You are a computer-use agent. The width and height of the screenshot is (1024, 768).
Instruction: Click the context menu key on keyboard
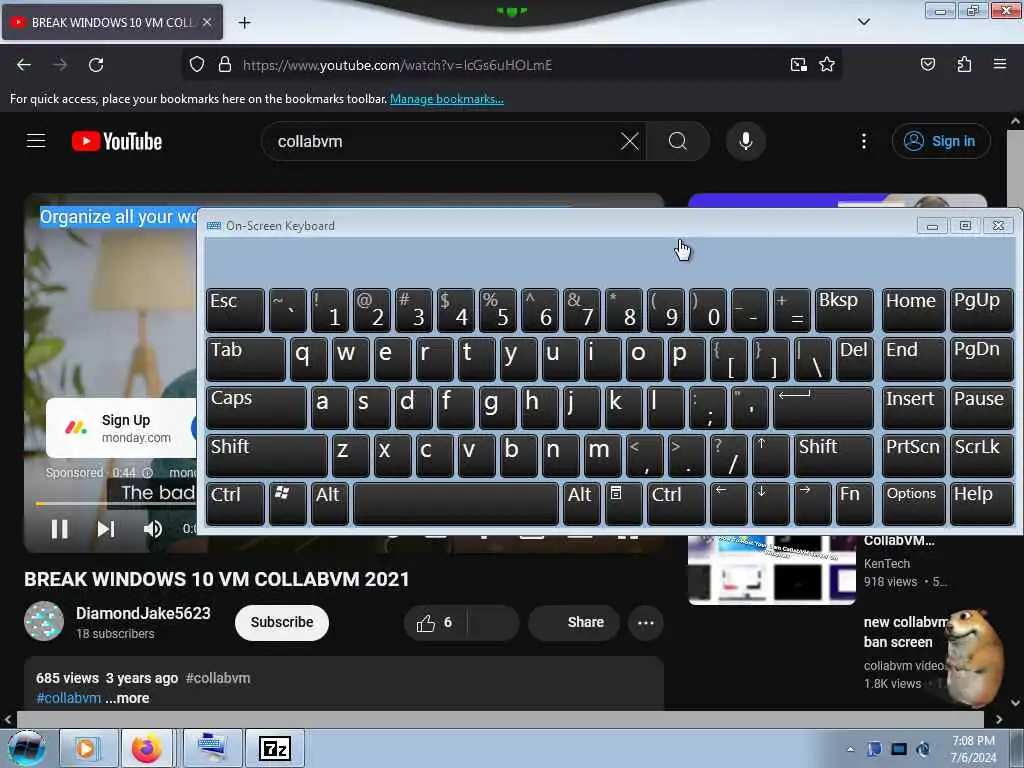coord(623,504)
